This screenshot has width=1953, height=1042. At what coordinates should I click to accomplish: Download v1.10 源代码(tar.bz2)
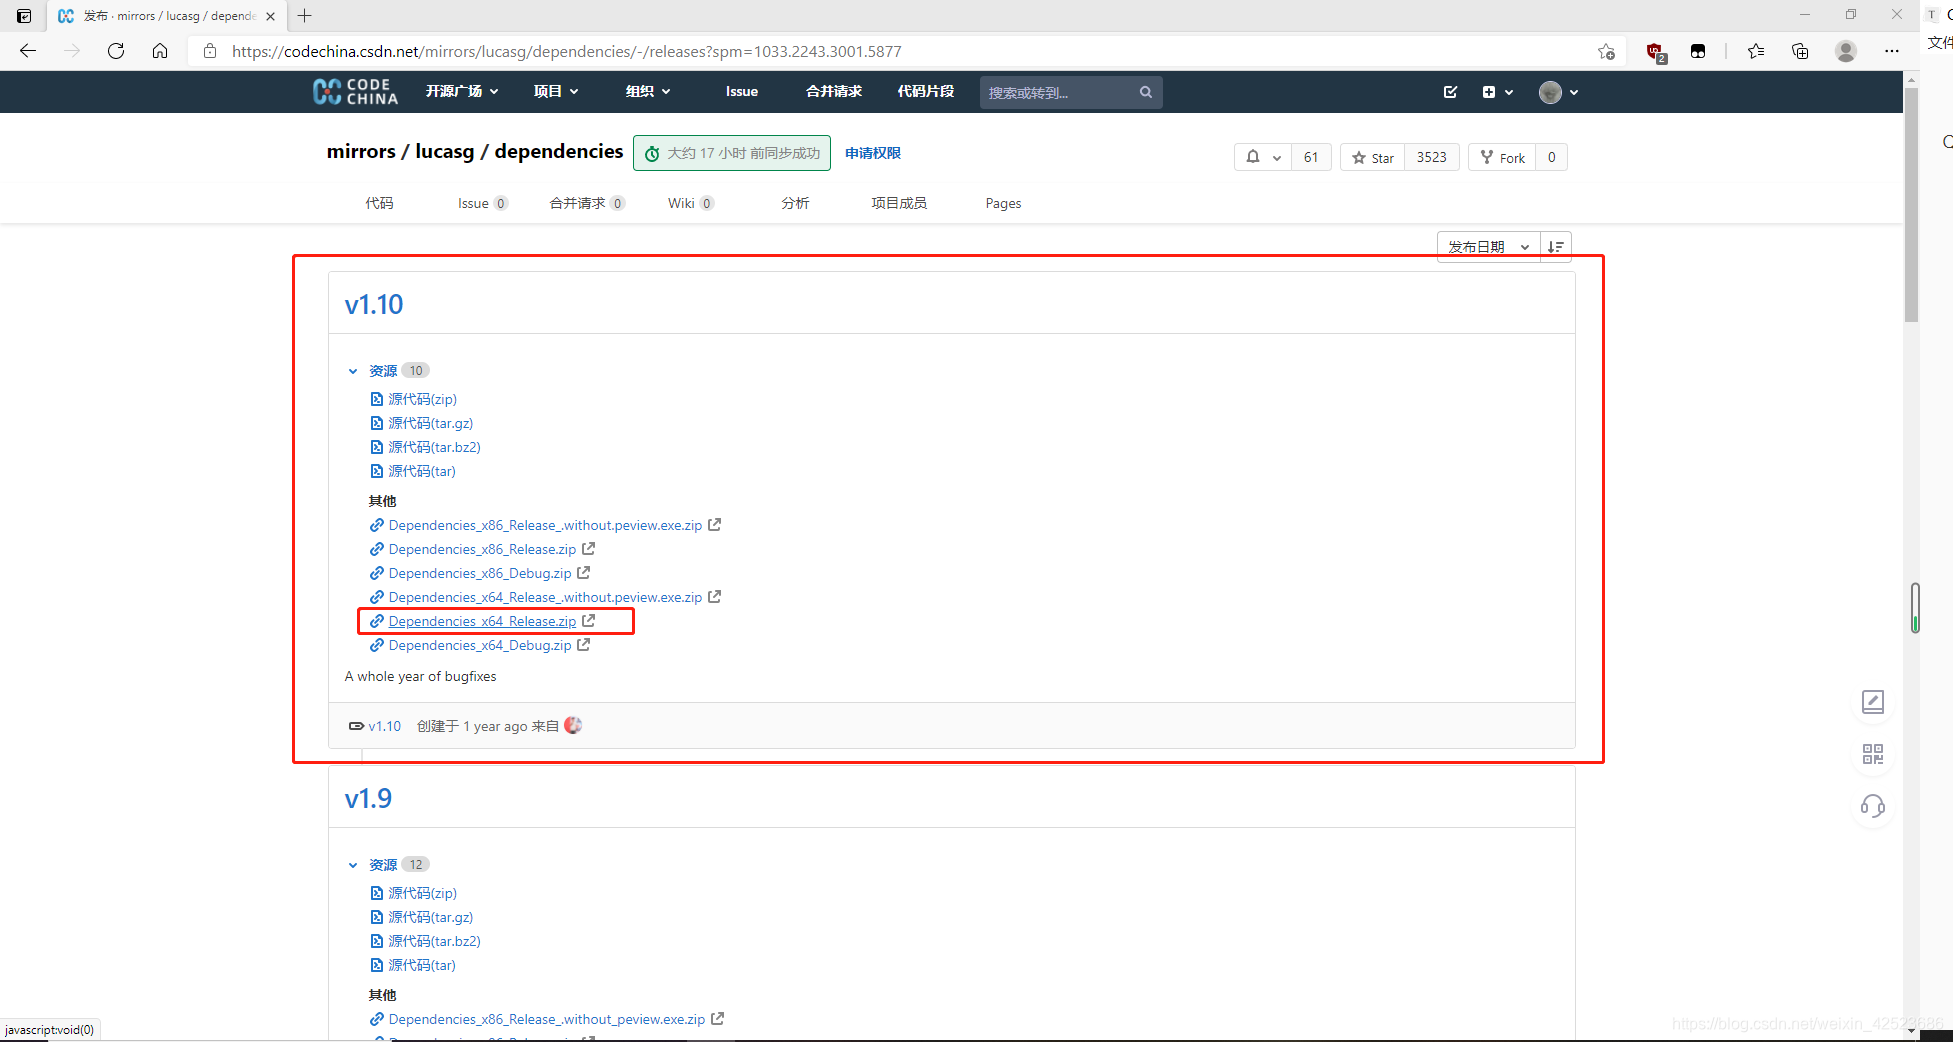click(434, 447)
